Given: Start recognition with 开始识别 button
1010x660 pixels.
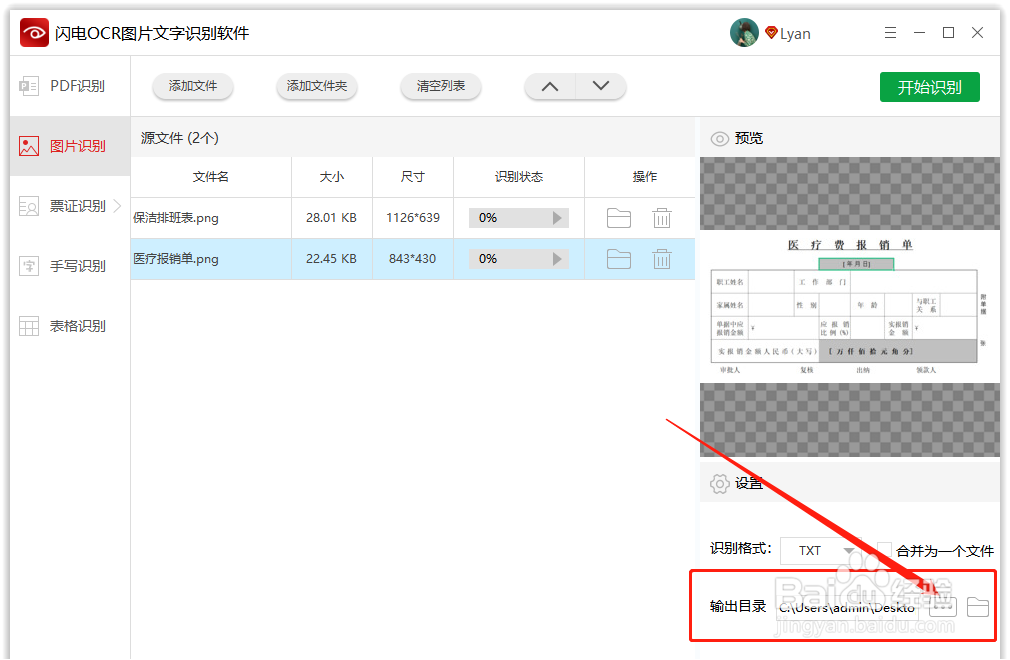Looking at the screenshot, I should point(929,87).
